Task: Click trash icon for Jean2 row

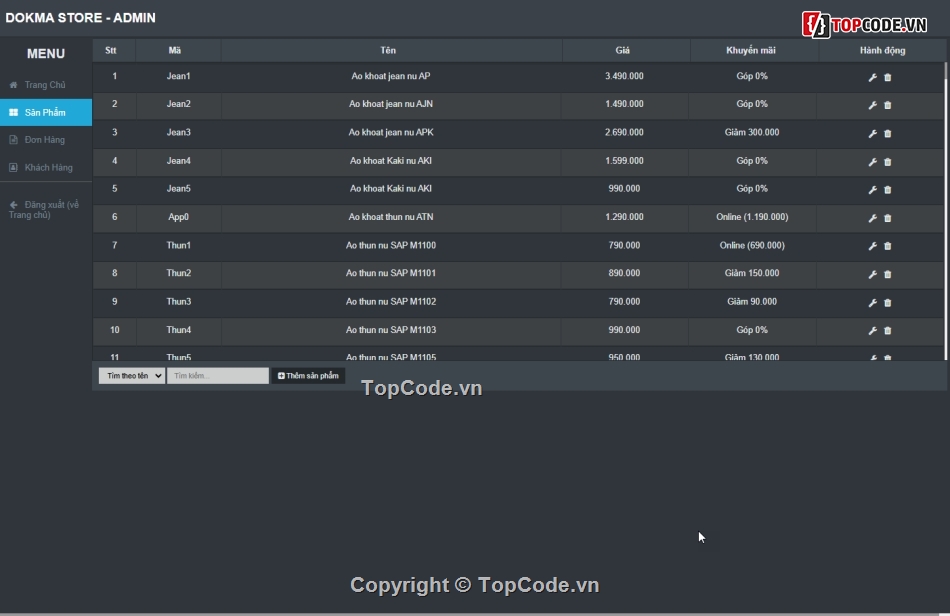Action: pyautogui.click(x=888, y=105)
